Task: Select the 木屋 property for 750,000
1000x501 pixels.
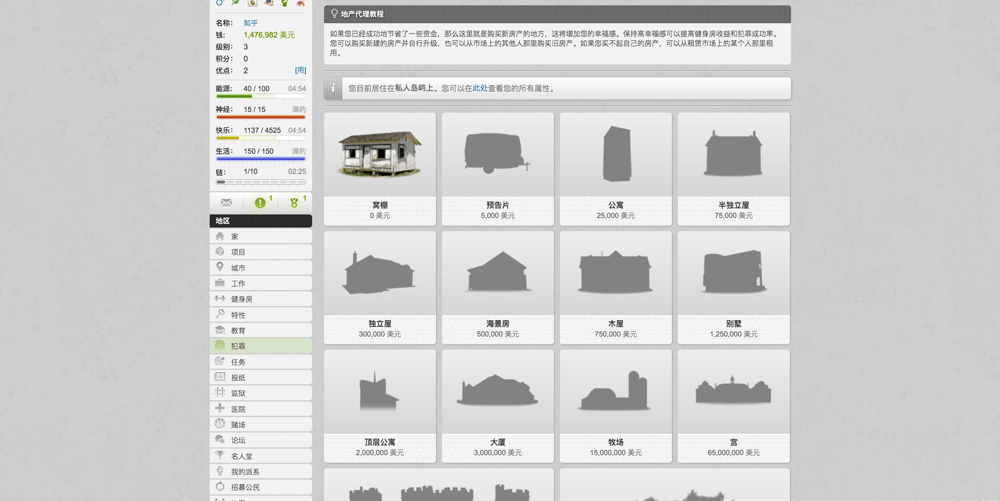Action: pos(616,287)
